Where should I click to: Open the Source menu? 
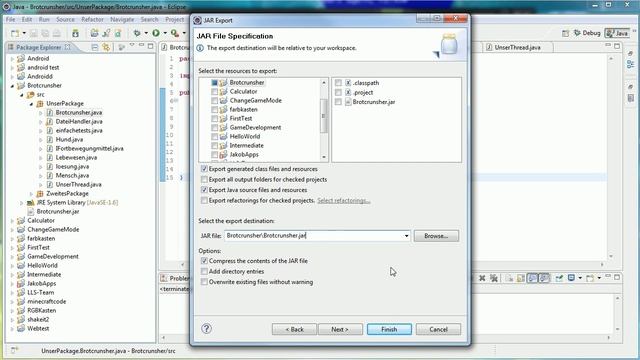click(65, 19)
